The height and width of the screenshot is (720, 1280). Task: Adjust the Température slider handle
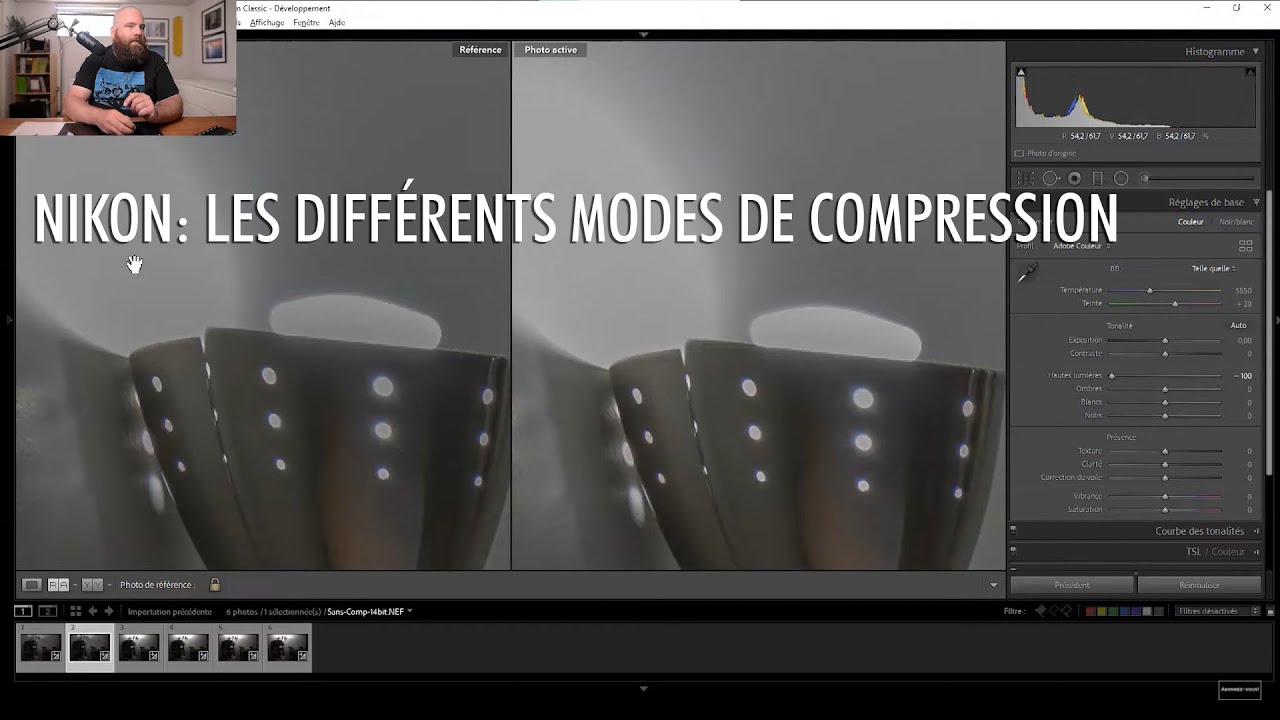pyautogui.click(x=1149, y=290)
